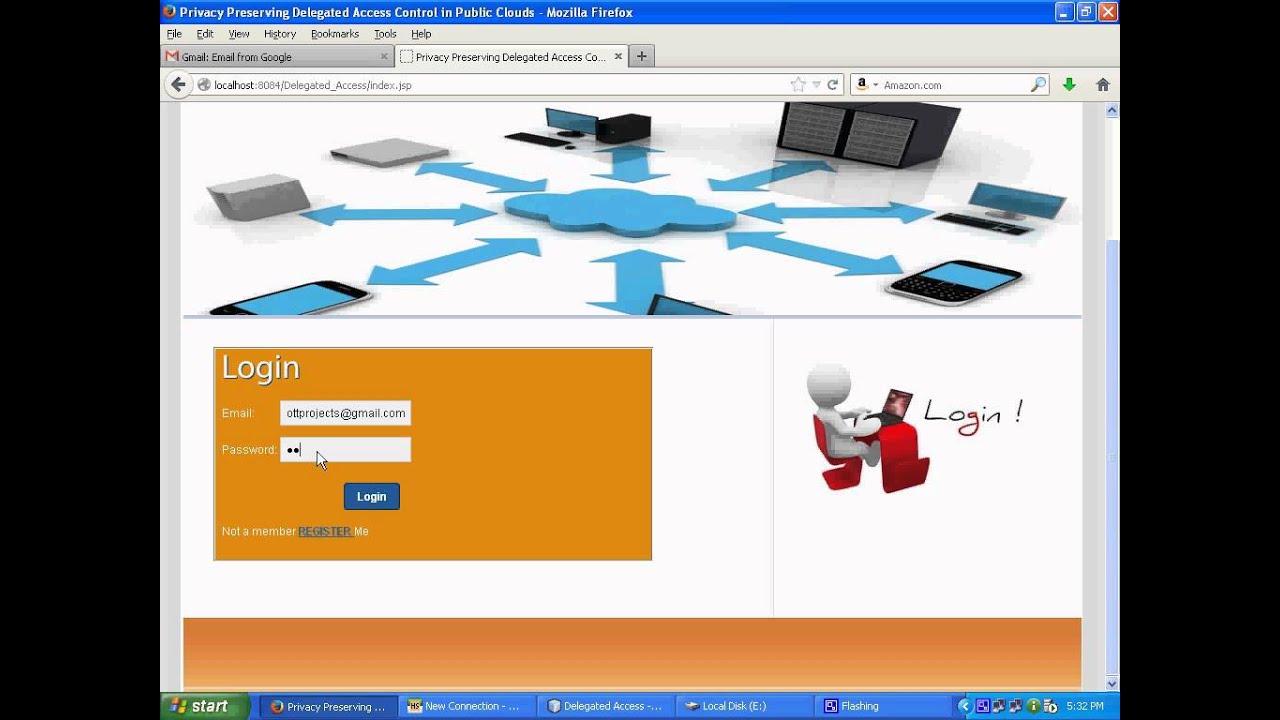Select the Privacy Preserving Delegated Access tab
The width and height of the screenshot is (1280, 720).
tap(510, 57)
